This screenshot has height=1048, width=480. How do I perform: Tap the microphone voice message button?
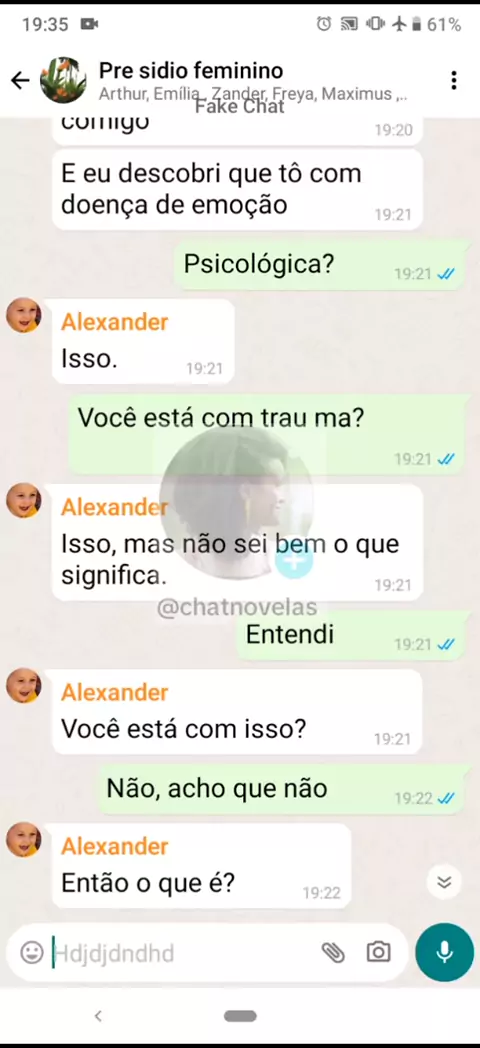pos(445,952)
